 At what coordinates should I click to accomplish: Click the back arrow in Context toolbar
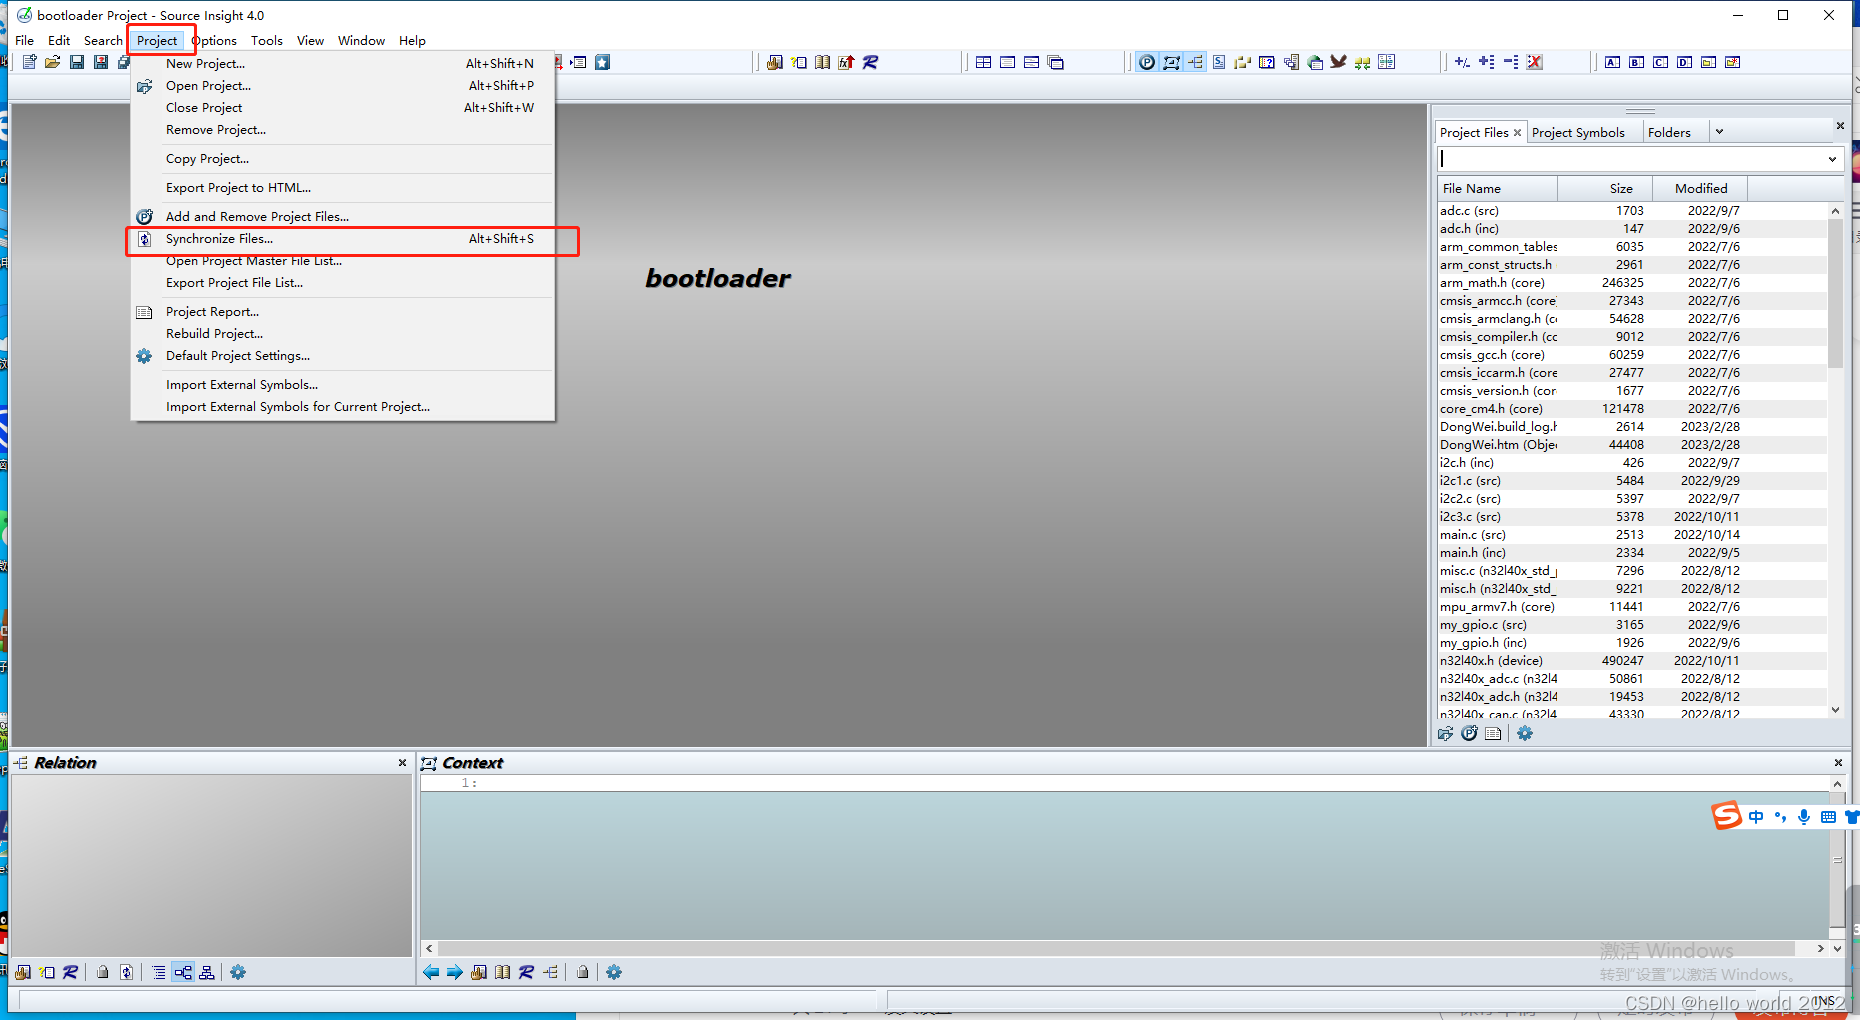click(431, 972)
